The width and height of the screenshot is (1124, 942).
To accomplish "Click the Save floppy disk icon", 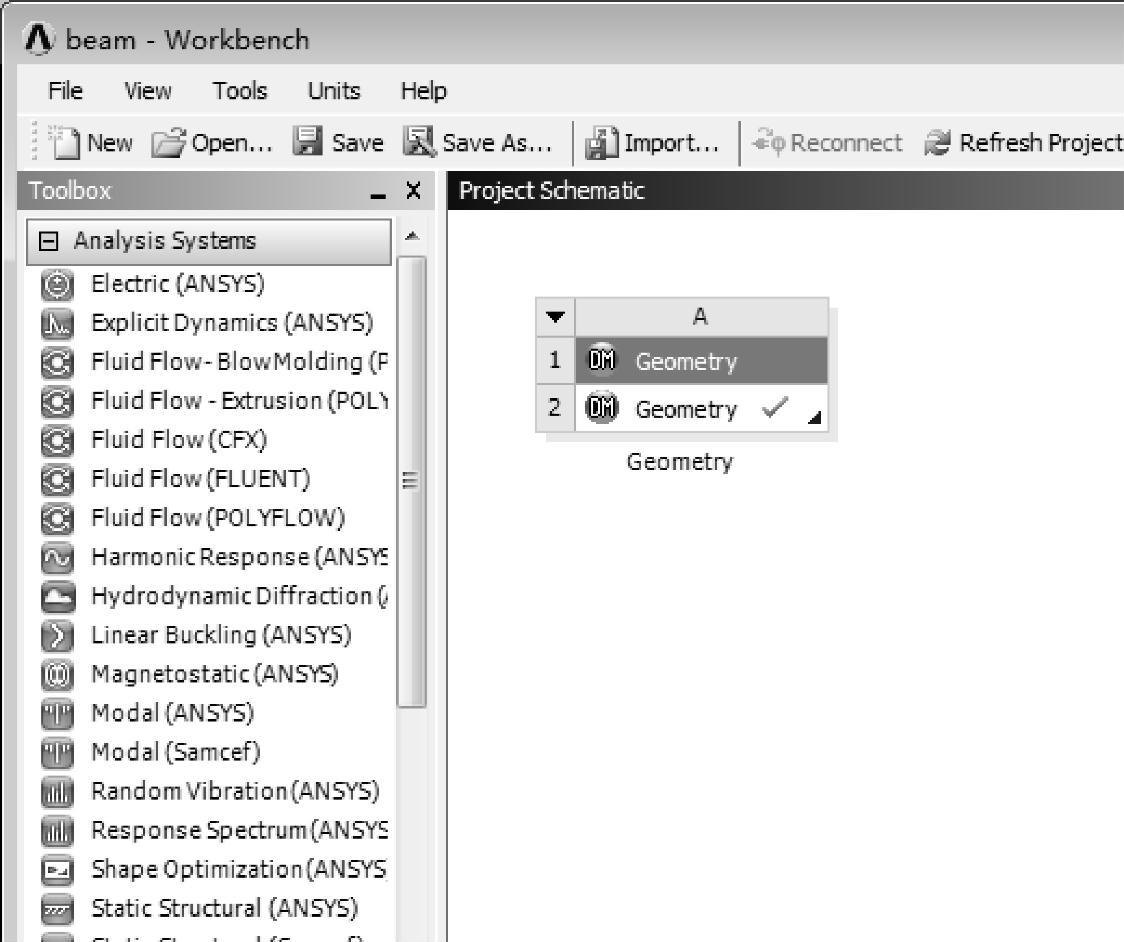I will click(x=308, y=141).
